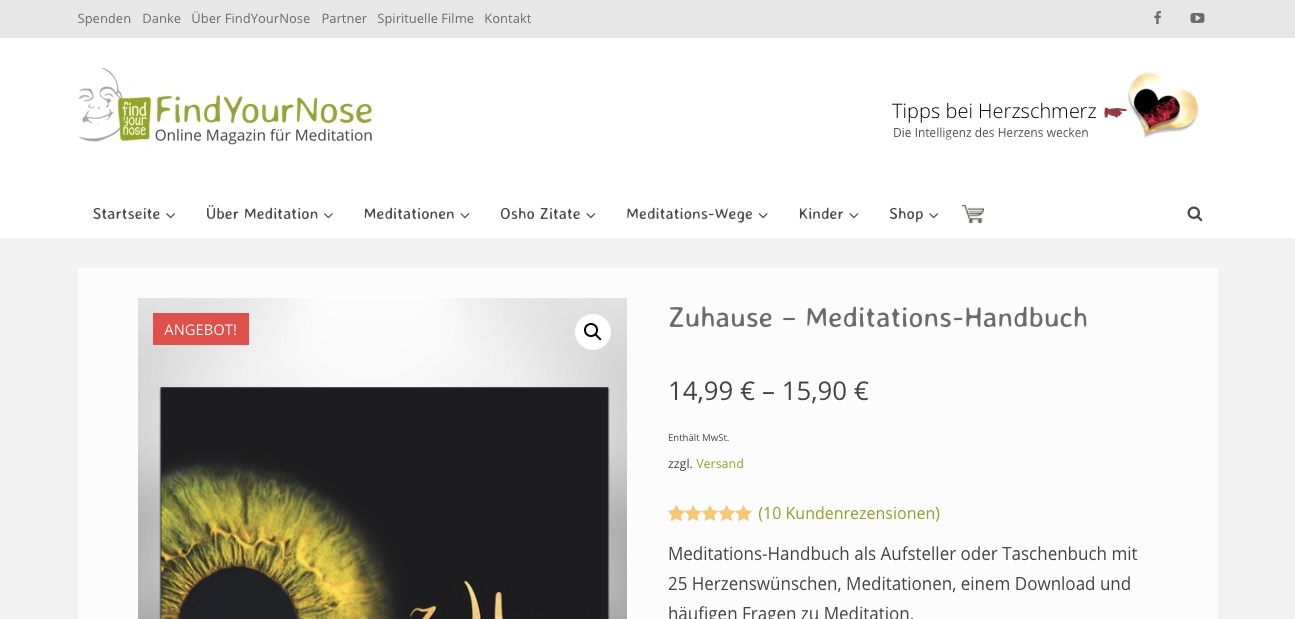1295x619 pixels.
Task: Click the red heart image banner
Action: click(x=1162, y=104)
